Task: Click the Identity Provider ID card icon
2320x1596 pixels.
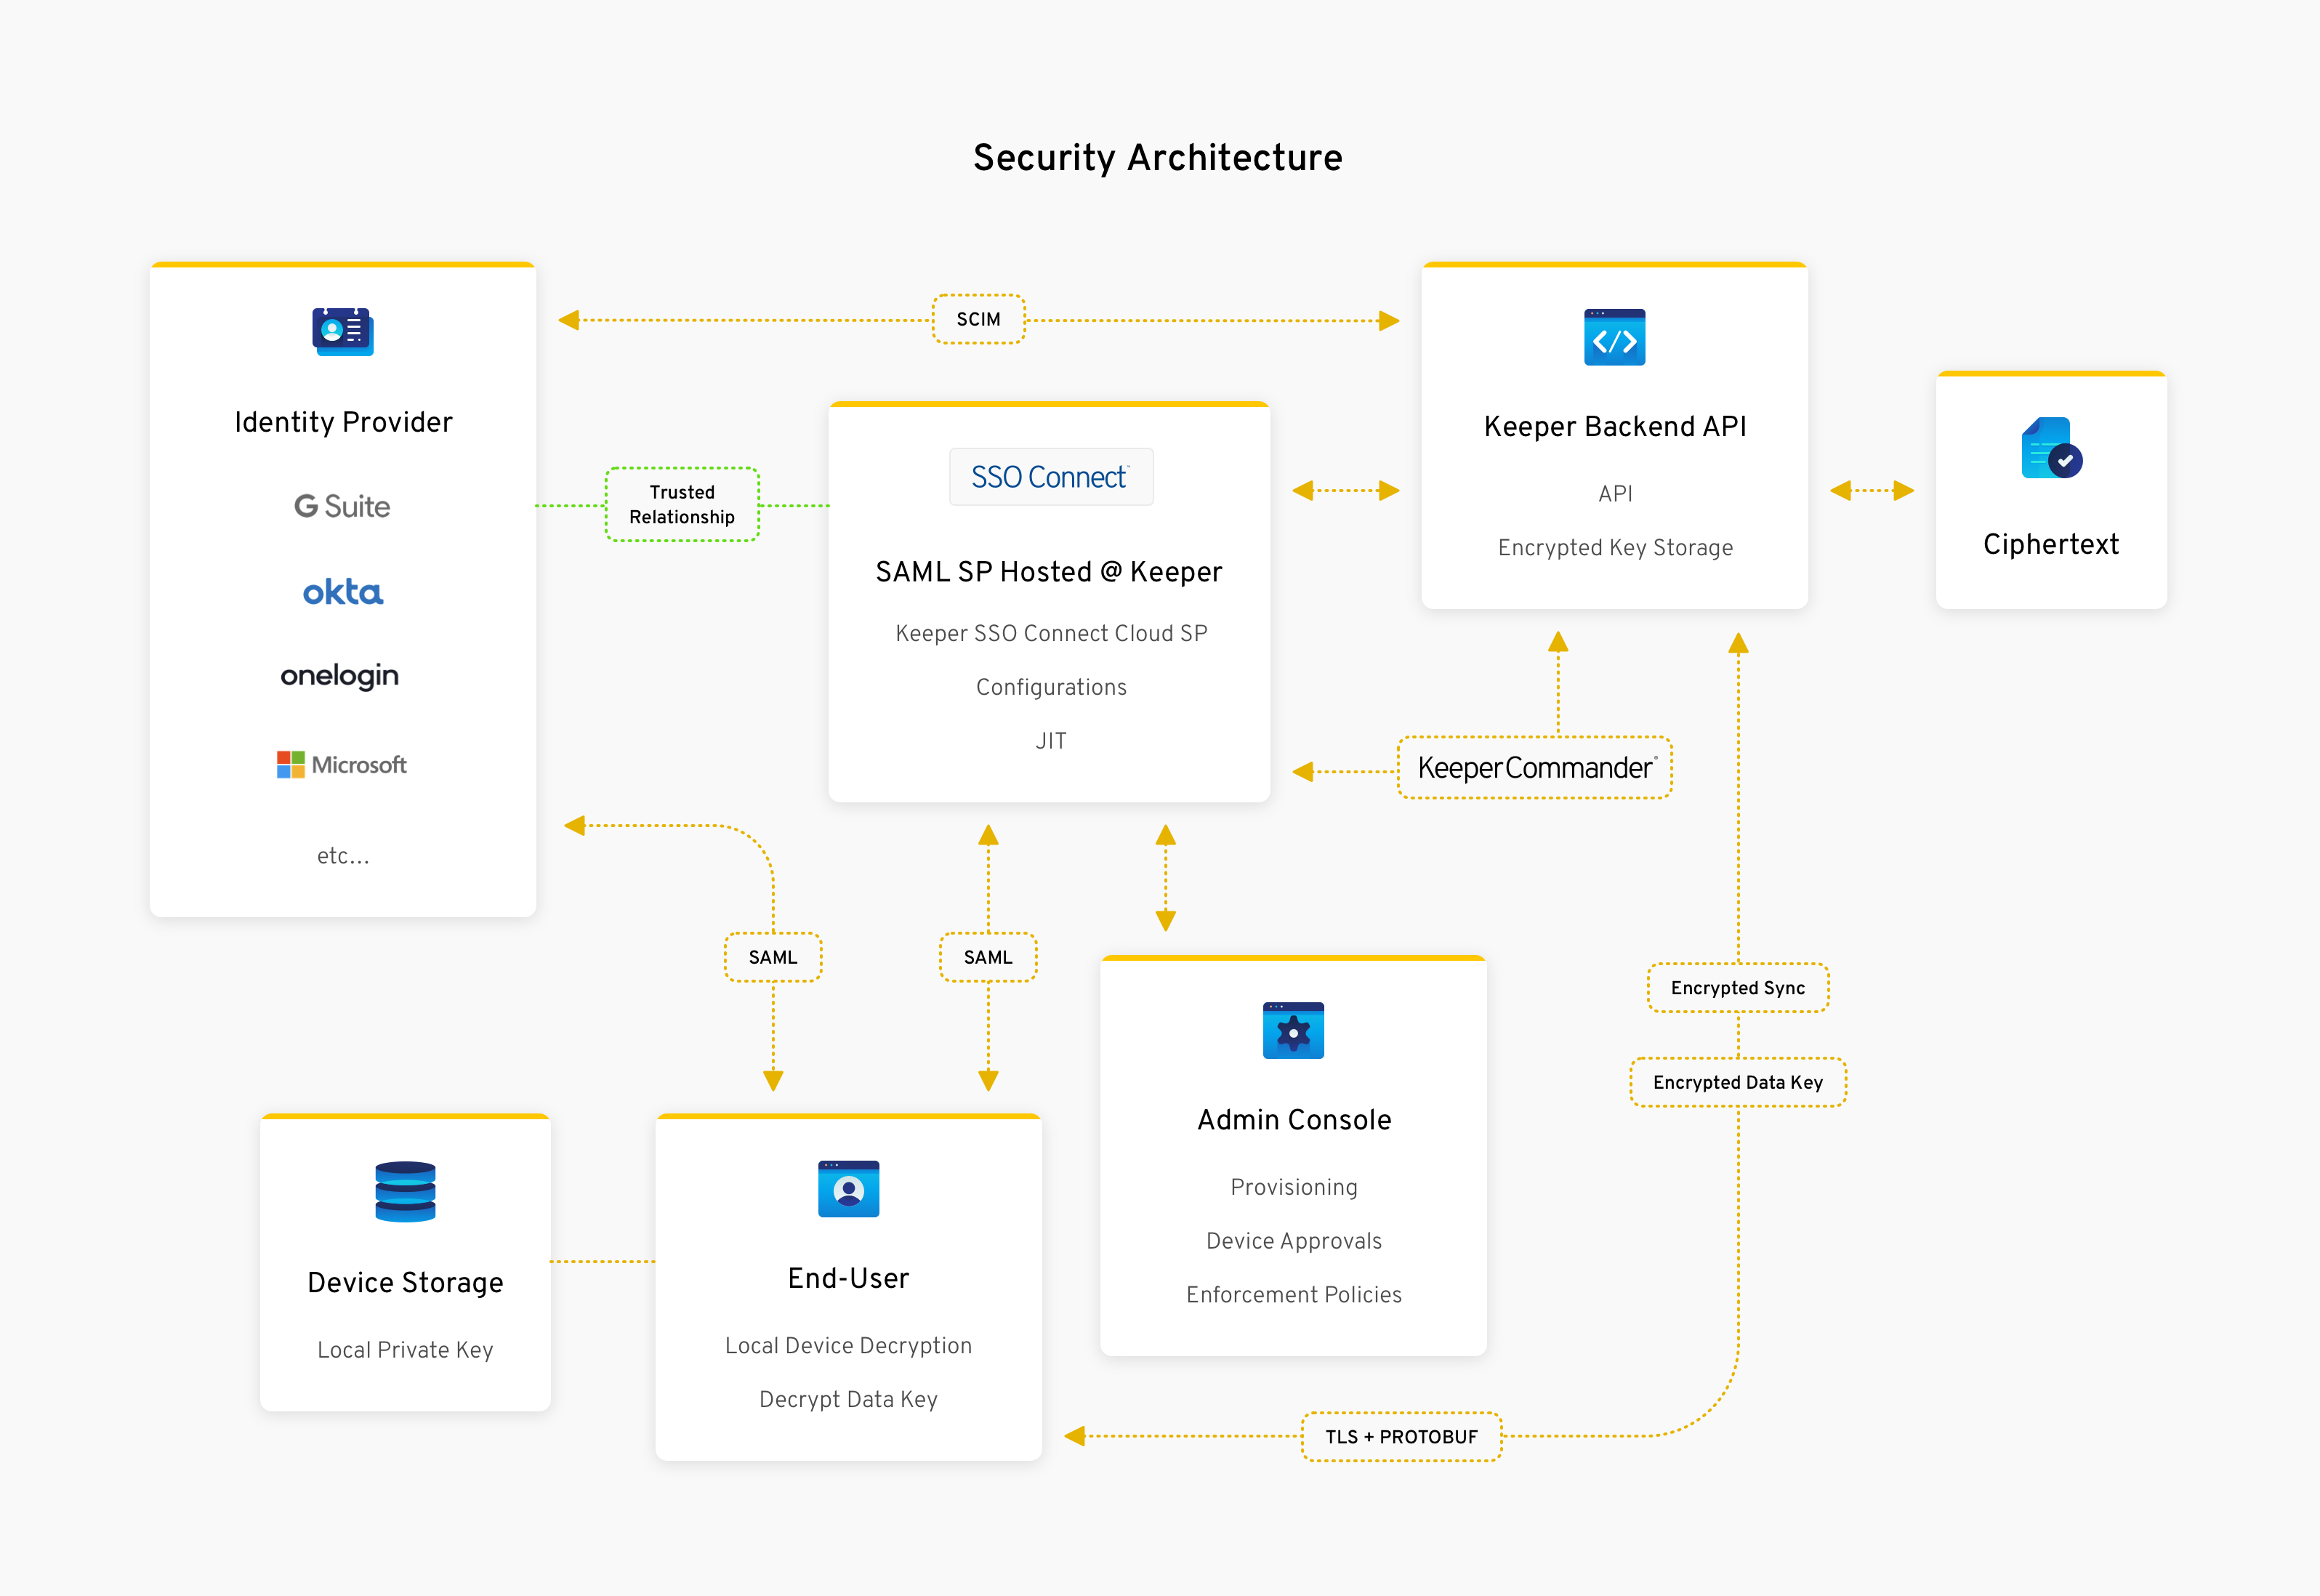Action: [x=343, y=332]
